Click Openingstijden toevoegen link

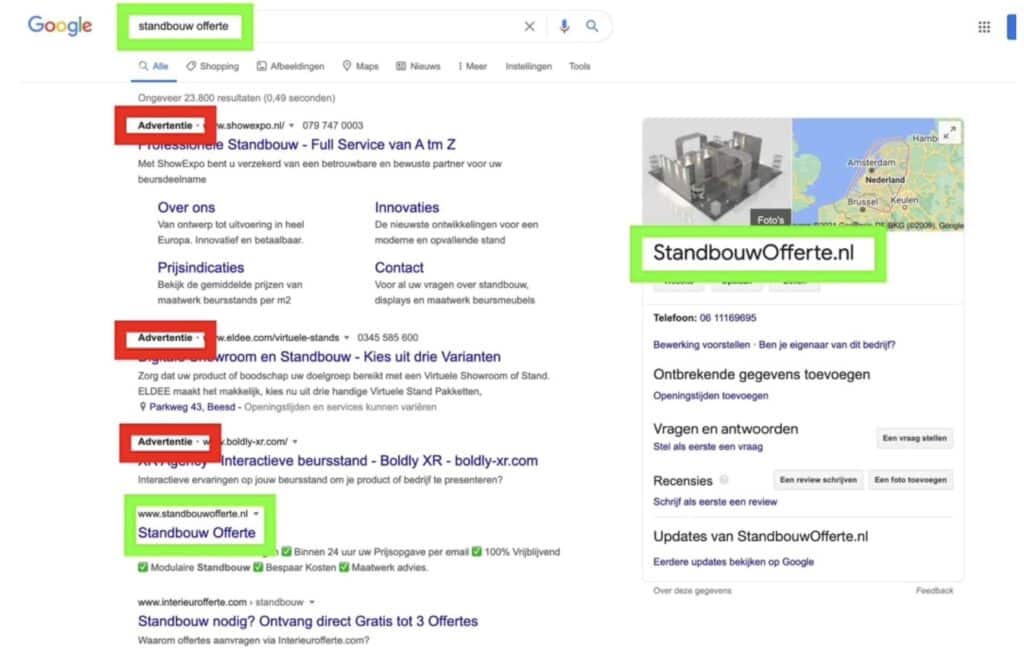711,396
